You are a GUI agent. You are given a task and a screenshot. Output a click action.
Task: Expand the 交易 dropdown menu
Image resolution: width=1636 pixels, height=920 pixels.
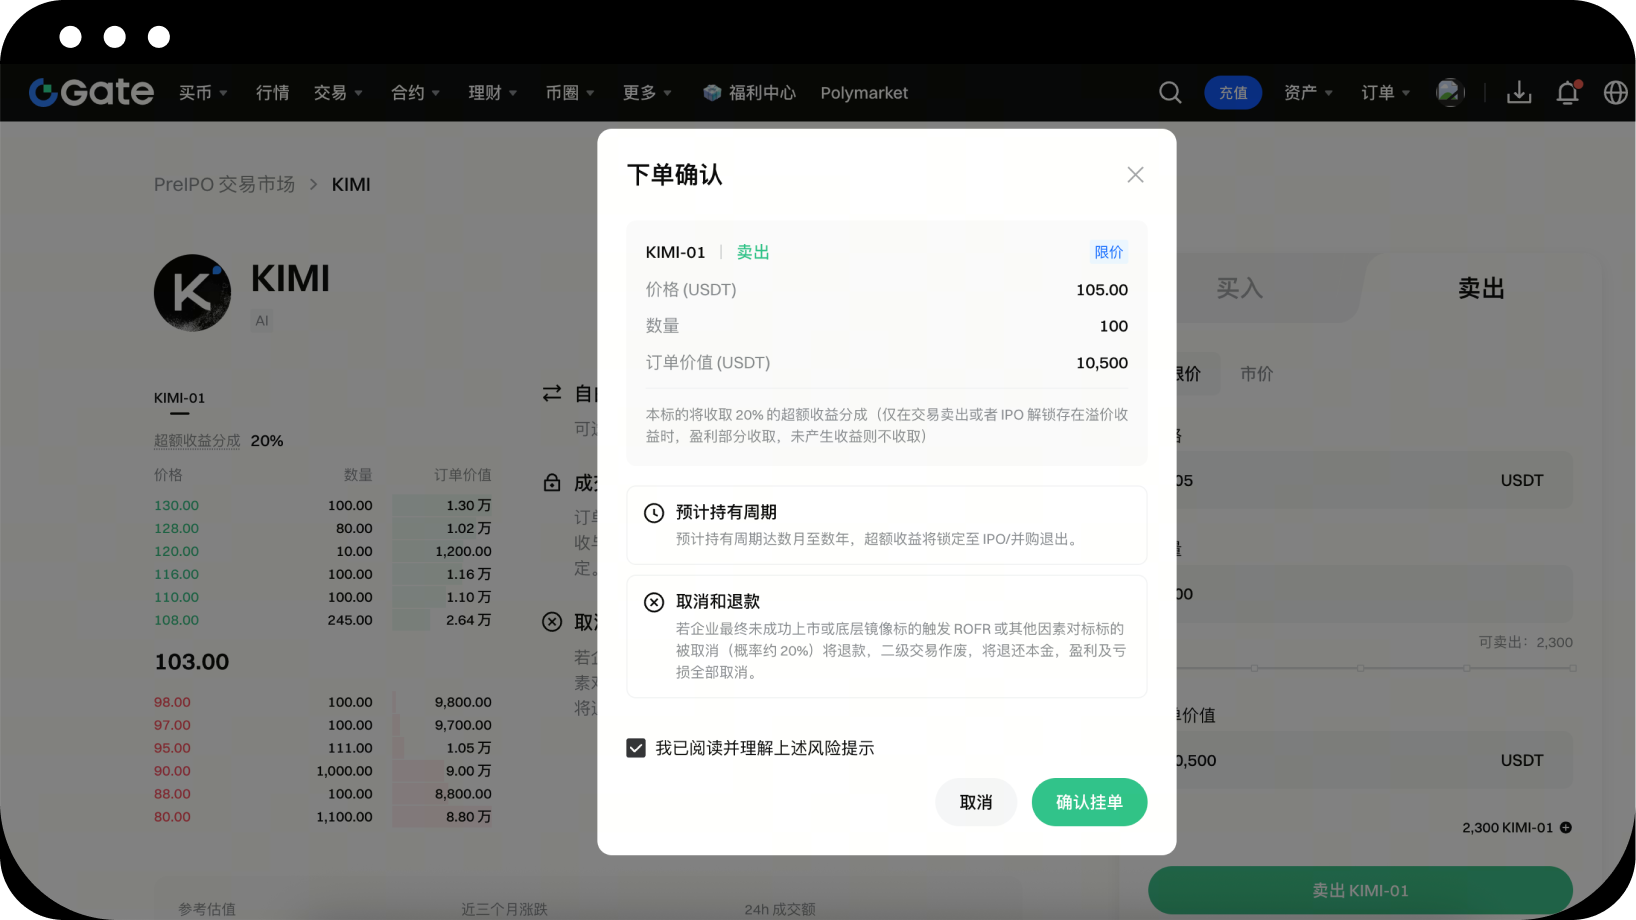338,93
